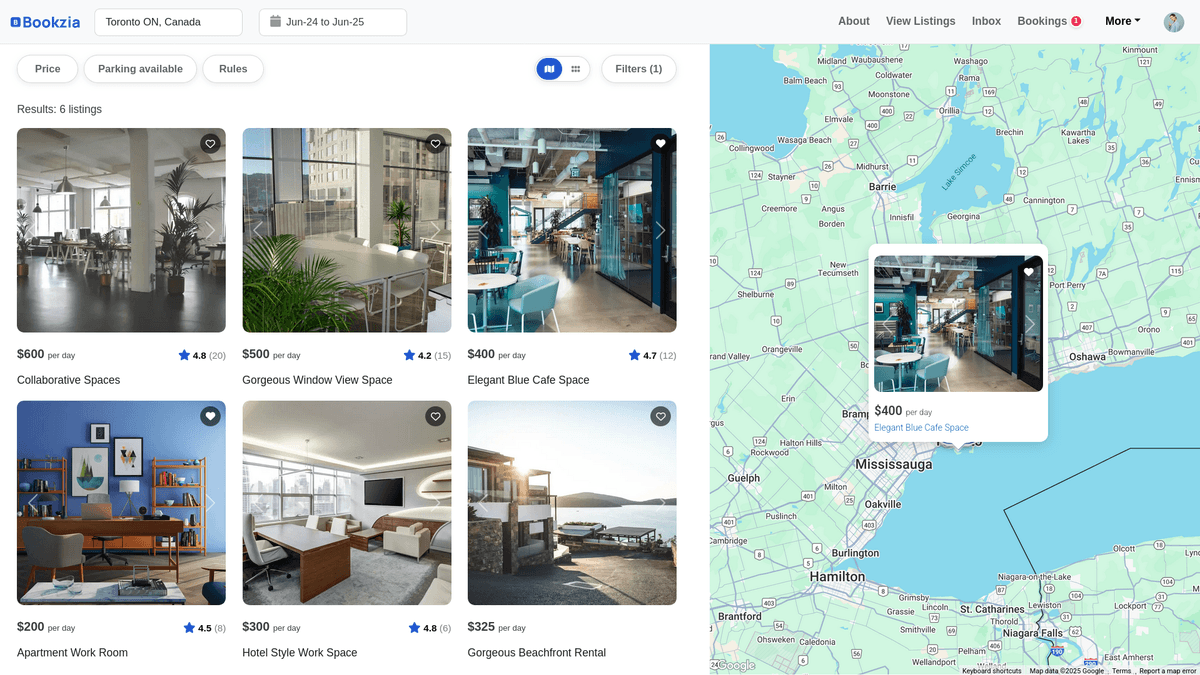Screen dimensions: 1200x675
Task: Open the Rules filter dropdown
Action: (x=233, y=69)
